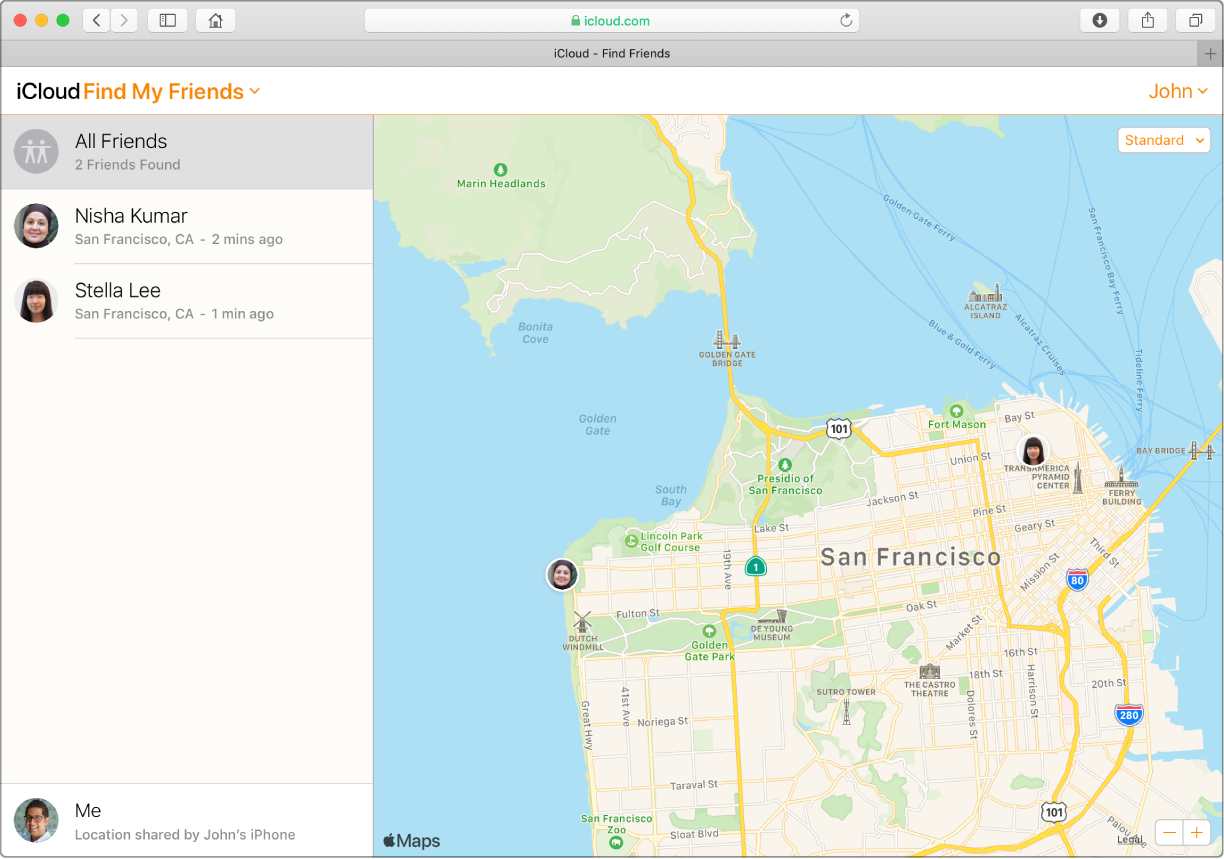Click the San Francisco city label
The width and height of the screenshot is (1224, 859).
point(911,557)
